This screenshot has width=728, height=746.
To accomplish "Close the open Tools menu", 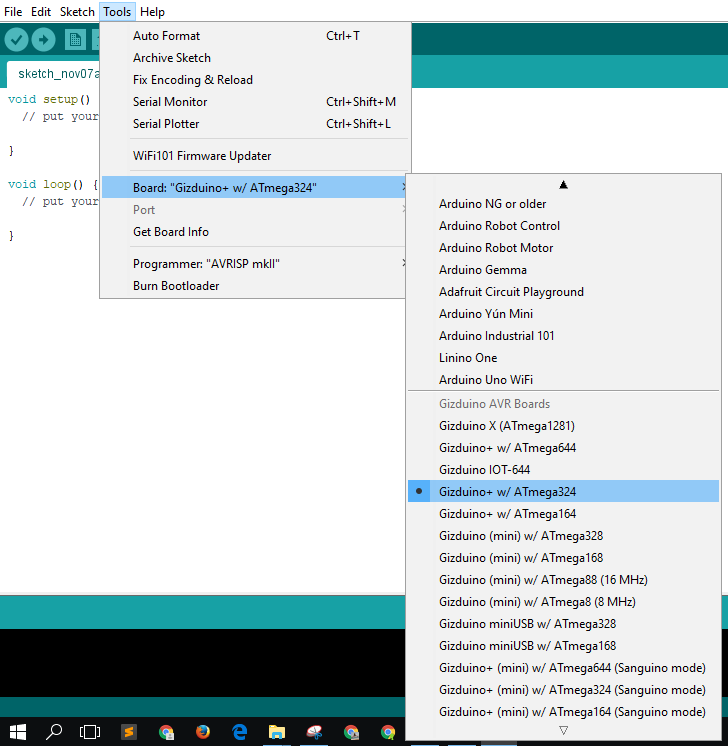I will pyautogui.click(x=117, y=11).
